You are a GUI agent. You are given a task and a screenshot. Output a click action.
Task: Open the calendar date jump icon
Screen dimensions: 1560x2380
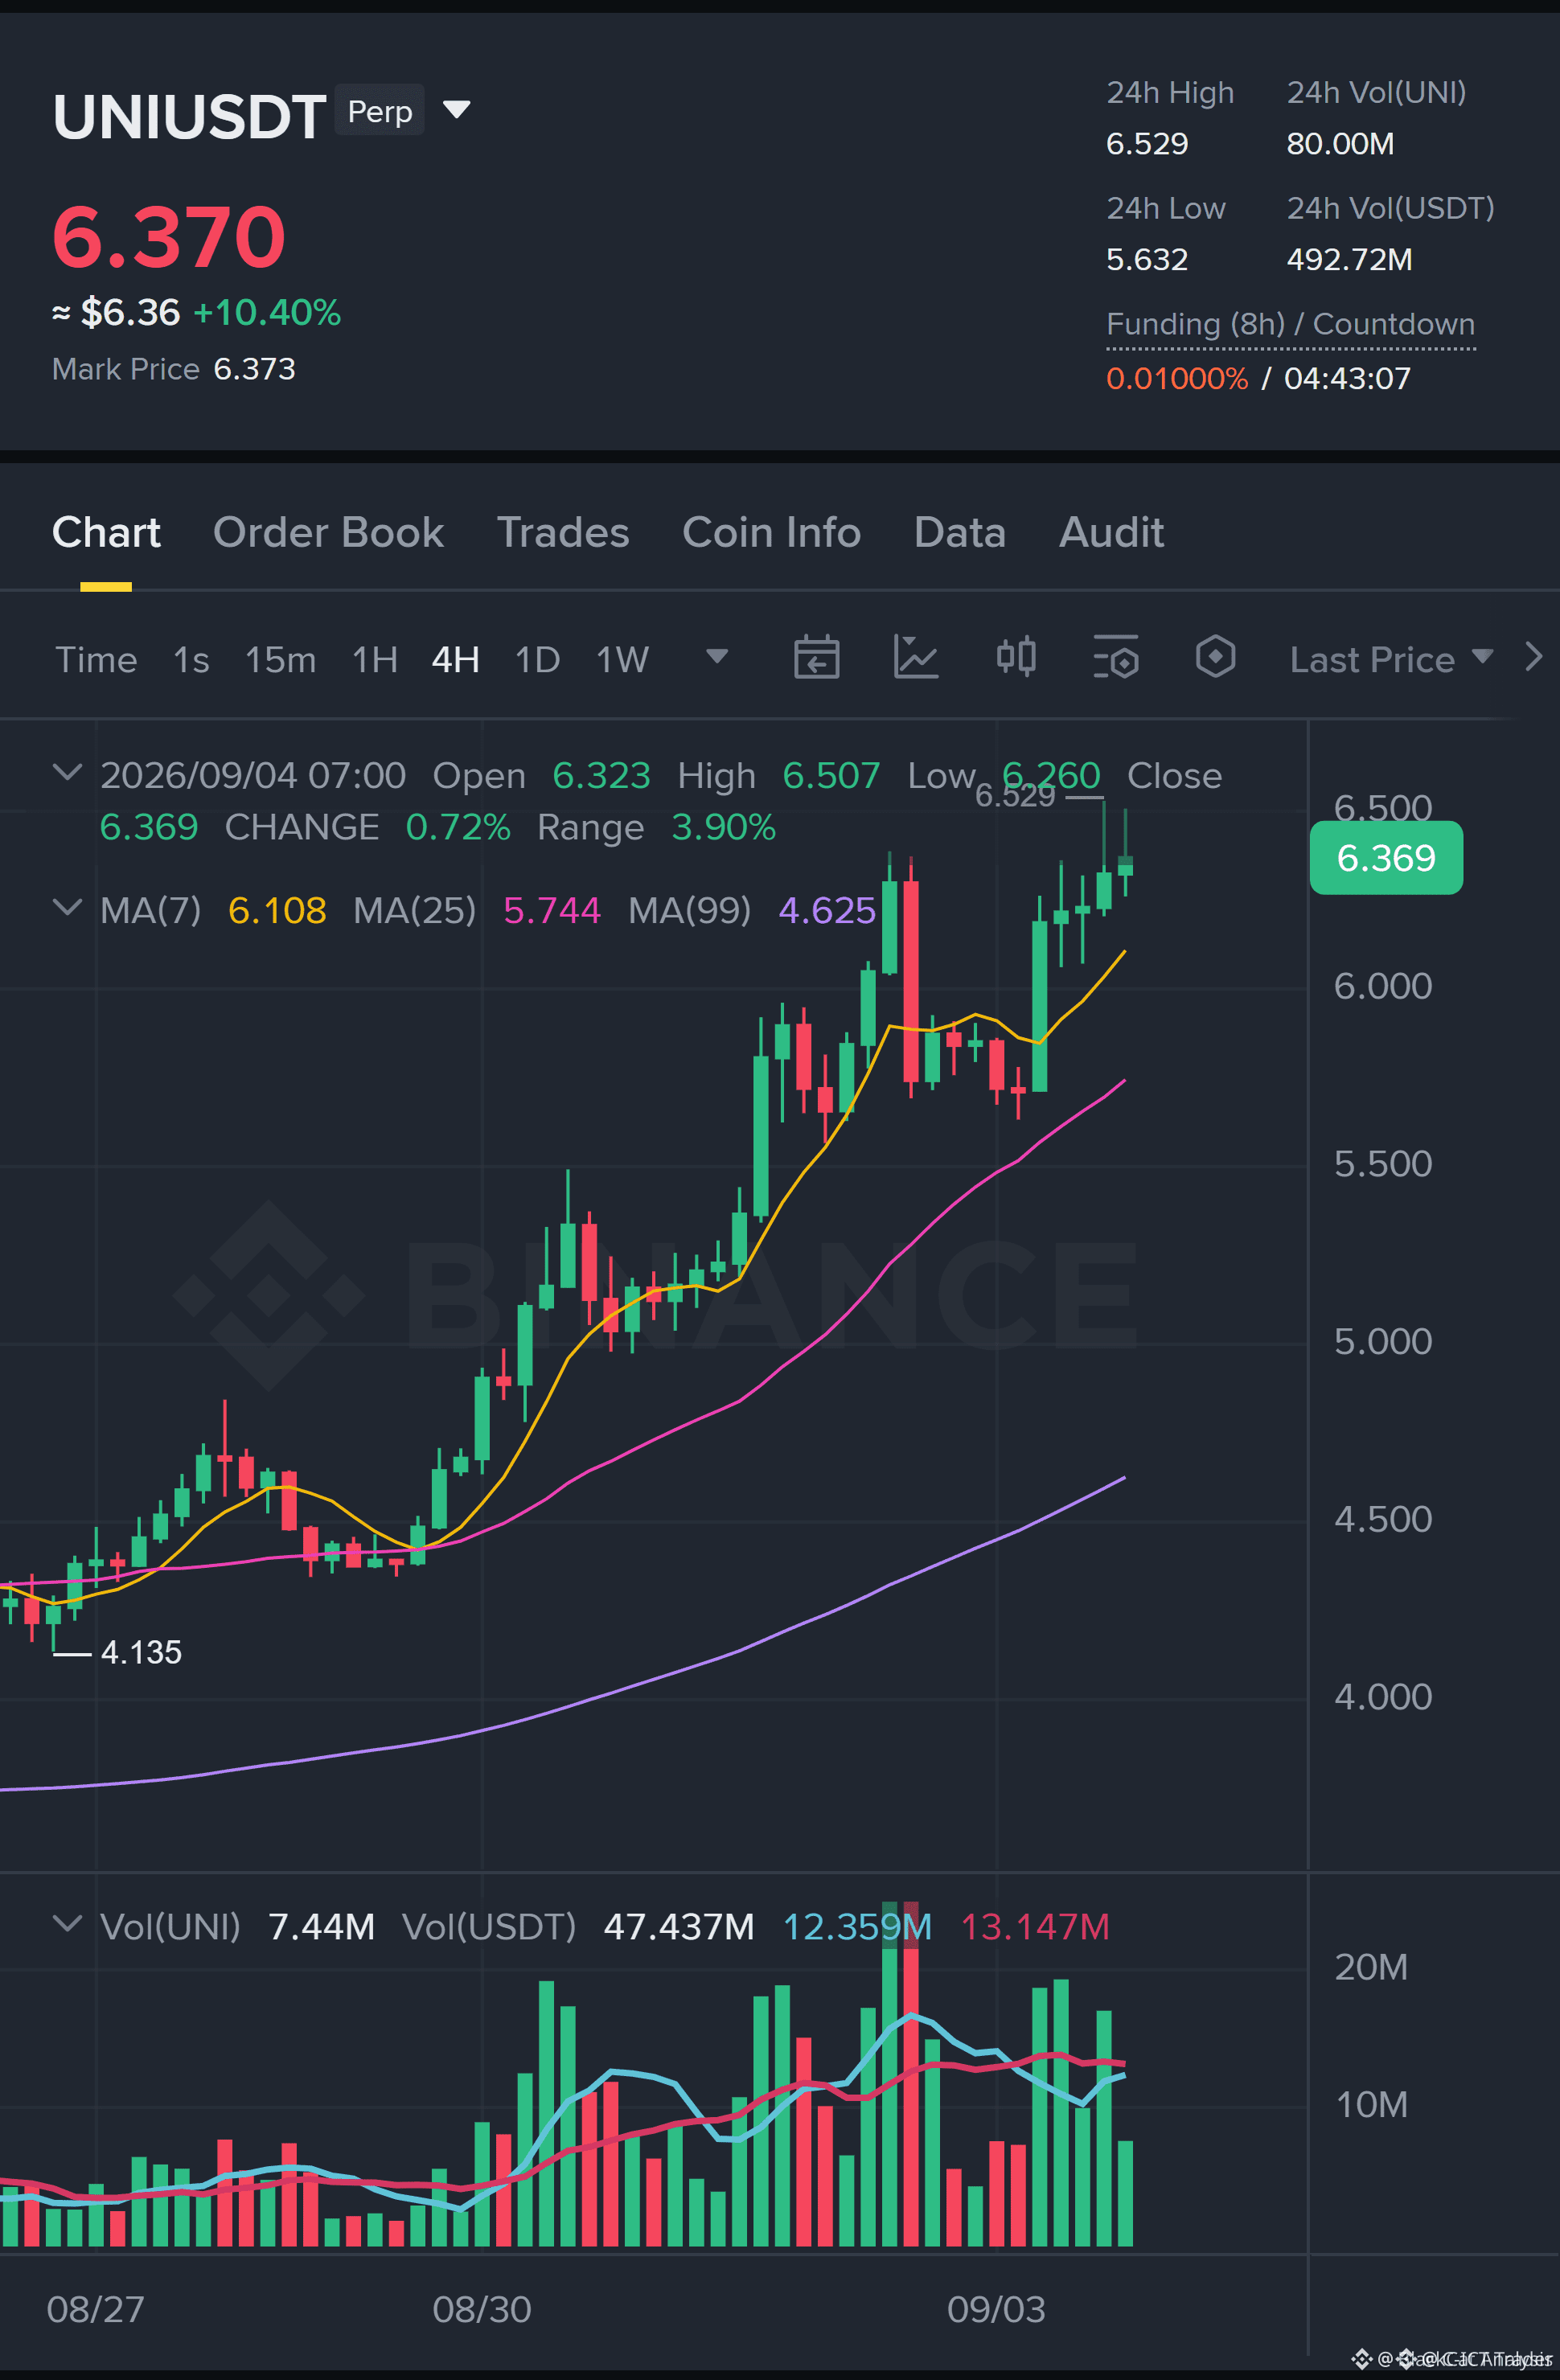tap(816, 658)
